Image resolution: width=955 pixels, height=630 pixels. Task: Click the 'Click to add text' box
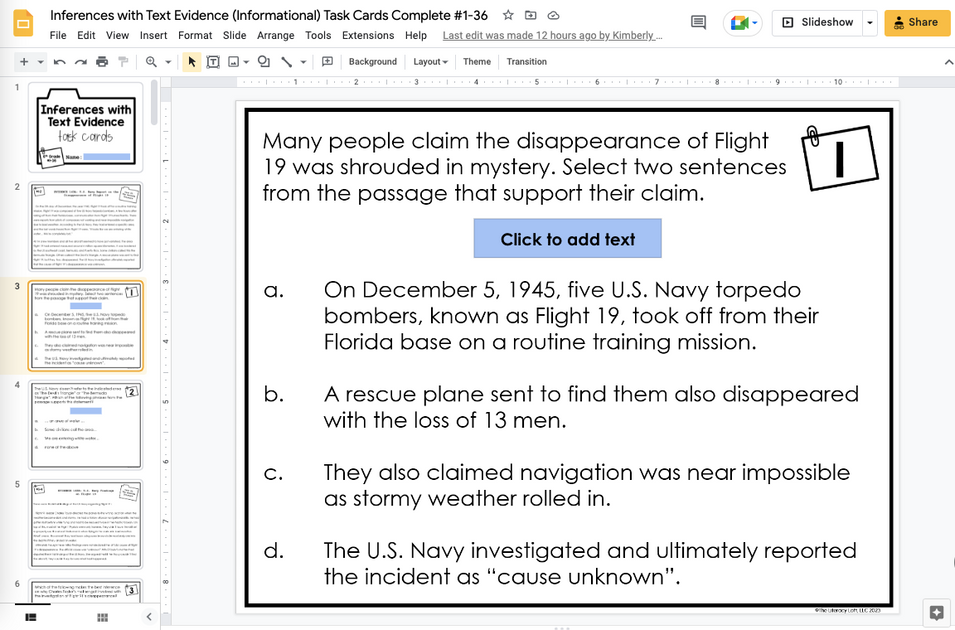point(568,238)
